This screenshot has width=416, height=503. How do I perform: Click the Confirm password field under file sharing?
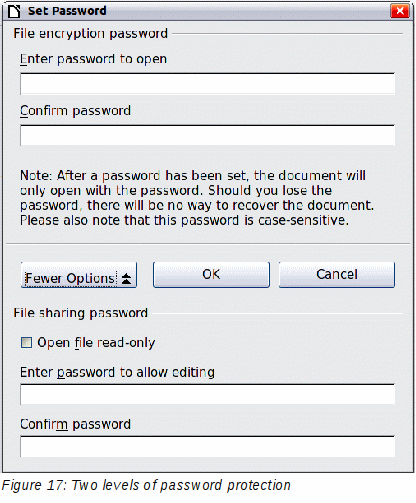(x=207, y=446)
